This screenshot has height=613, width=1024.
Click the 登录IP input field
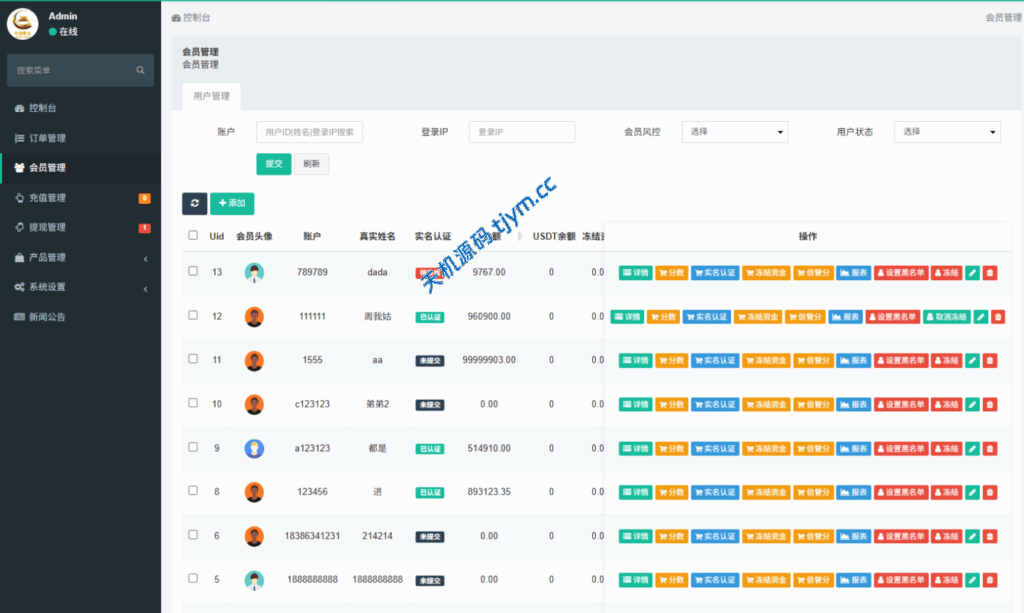(522, 132)
